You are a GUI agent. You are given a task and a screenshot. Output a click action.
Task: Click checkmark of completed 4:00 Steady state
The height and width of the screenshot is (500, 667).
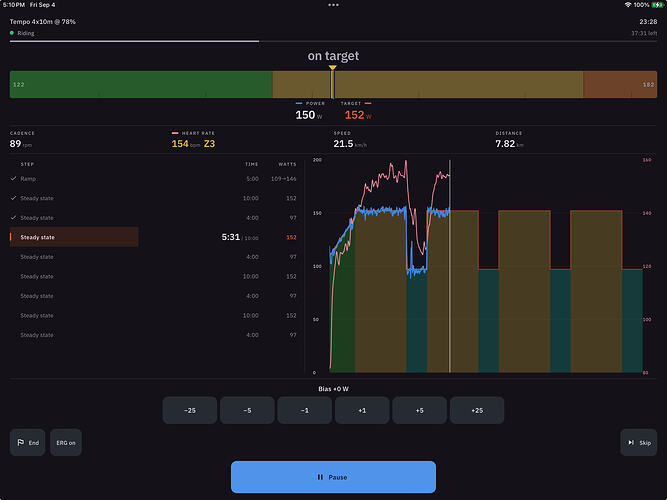(x=14, y=218)
